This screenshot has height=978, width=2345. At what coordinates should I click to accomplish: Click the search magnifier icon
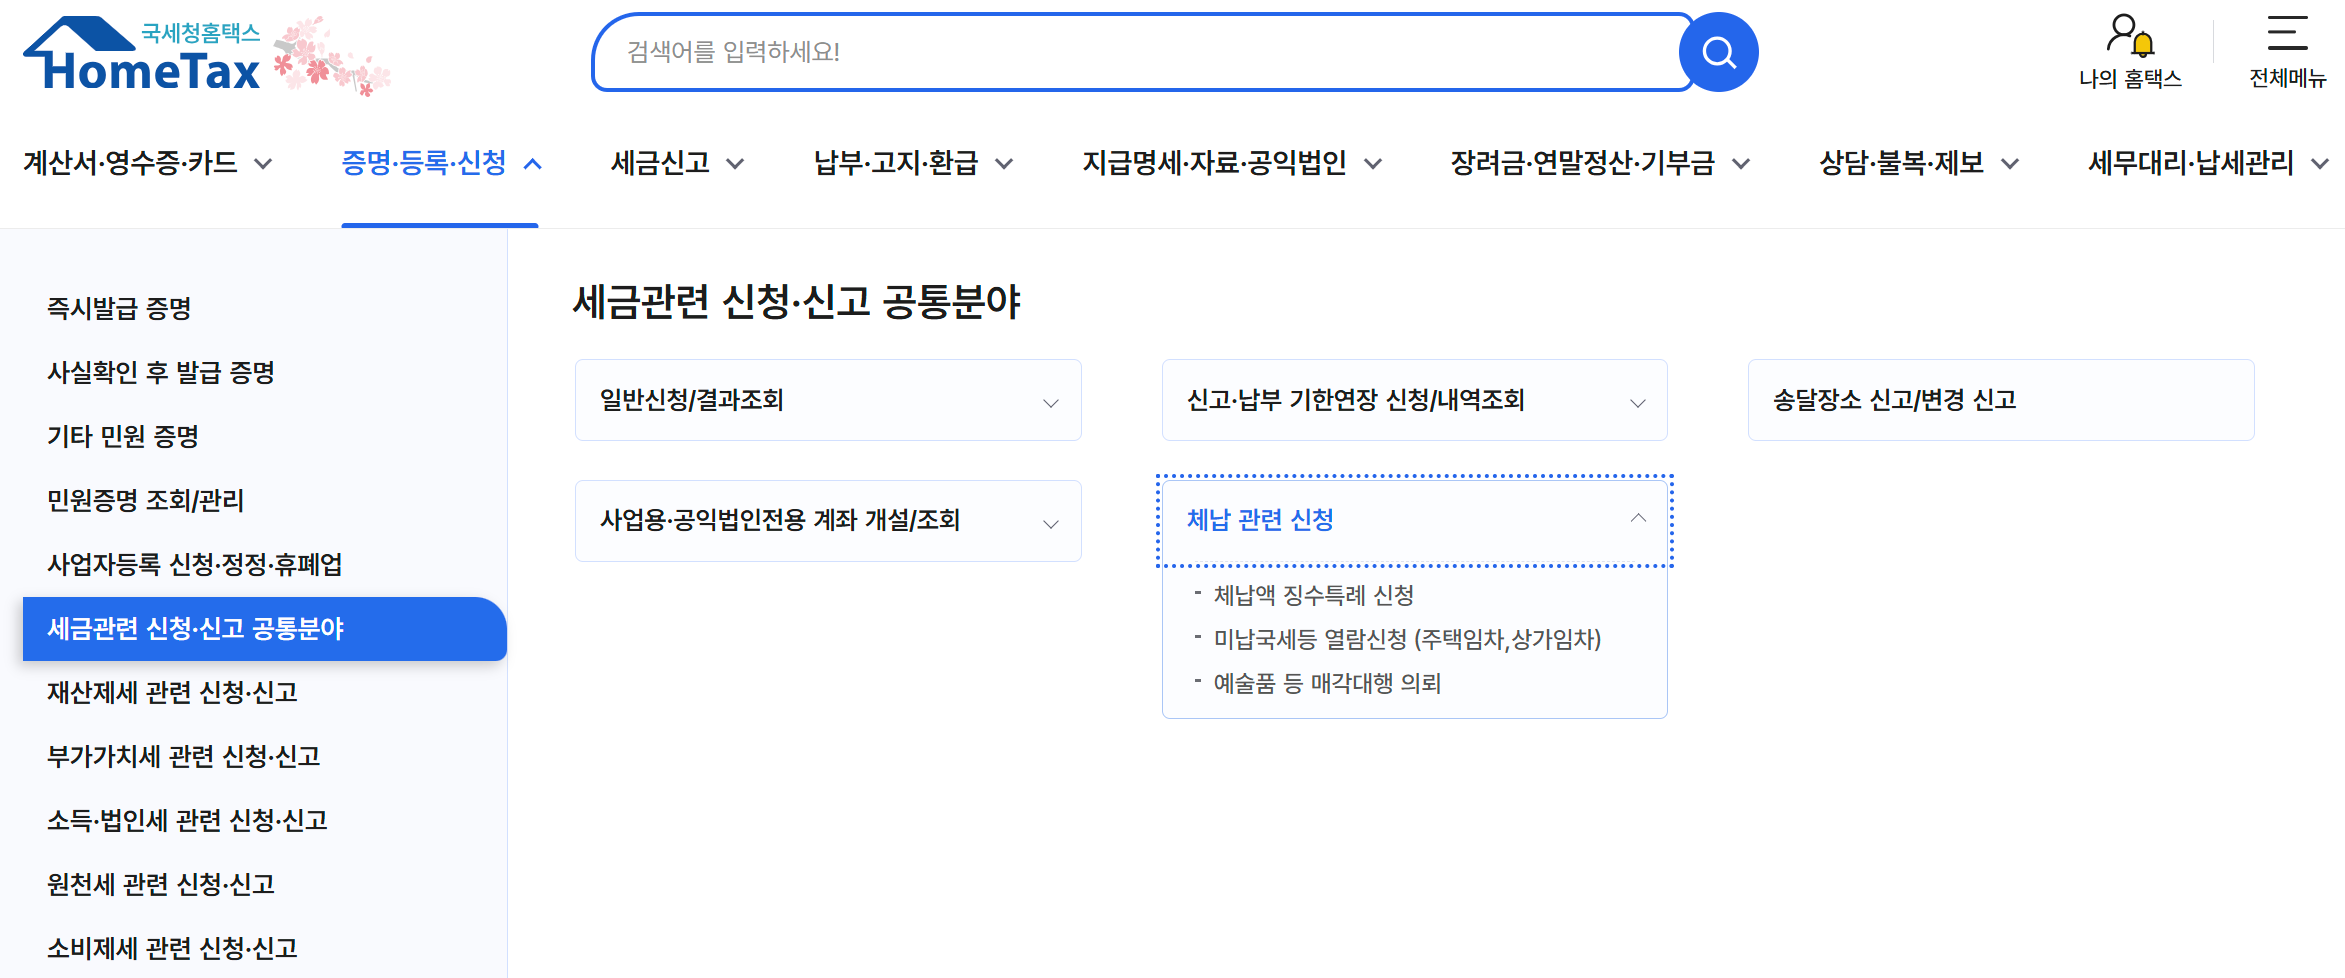pyautogui.click(x=1718, y=52)
